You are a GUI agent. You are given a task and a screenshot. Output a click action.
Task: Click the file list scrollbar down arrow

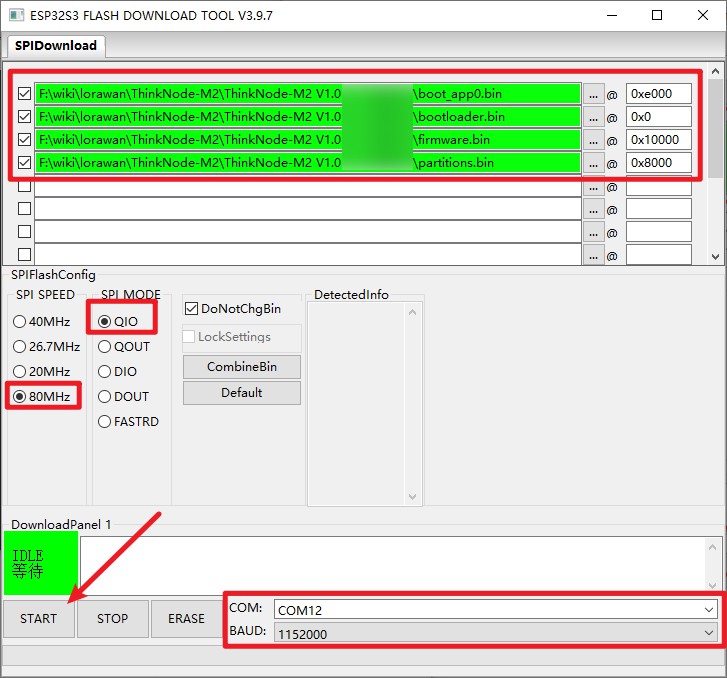click(715, 256)
